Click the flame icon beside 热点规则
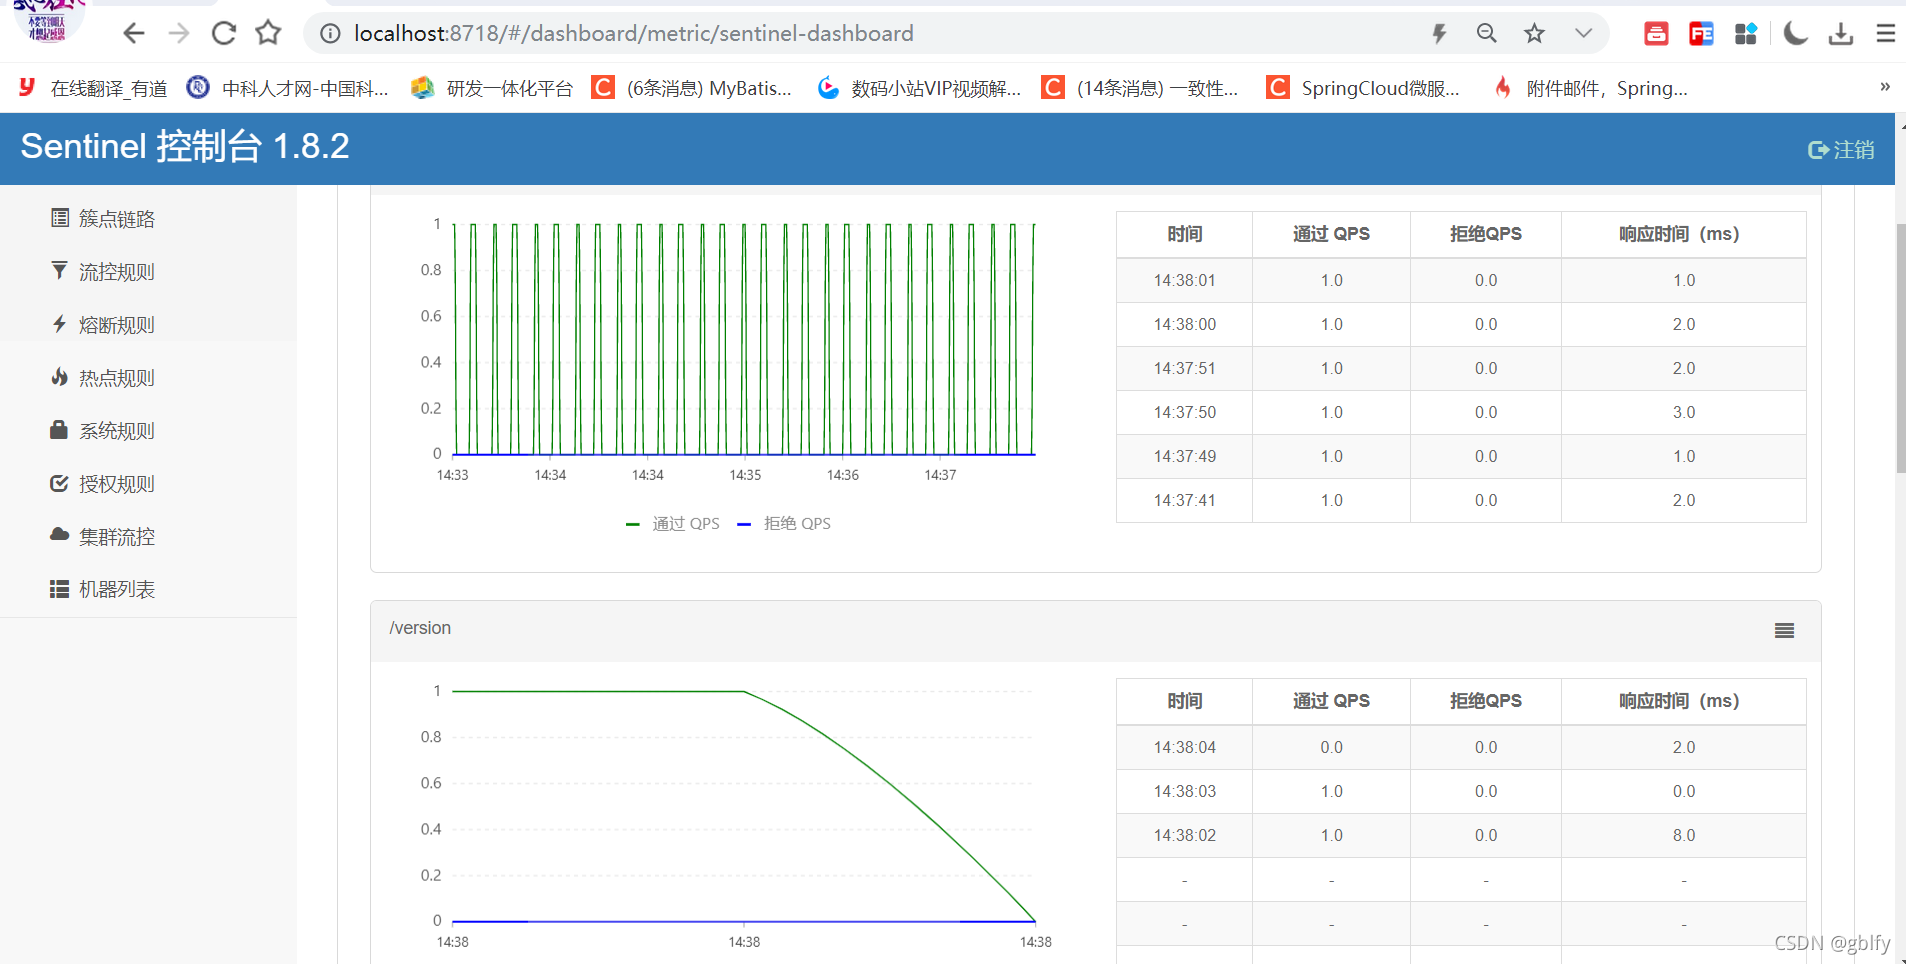This screenshot has width=1906, height=964. pyautogui.click(x=60, y=377)
